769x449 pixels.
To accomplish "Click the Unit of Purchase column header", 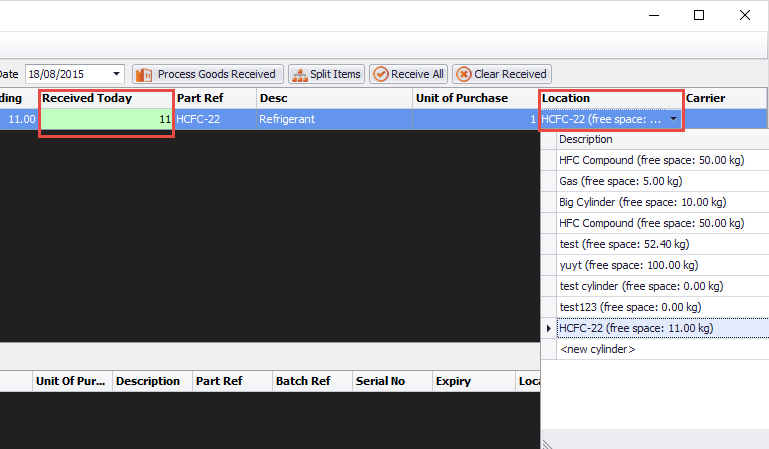I will (474, 98).
